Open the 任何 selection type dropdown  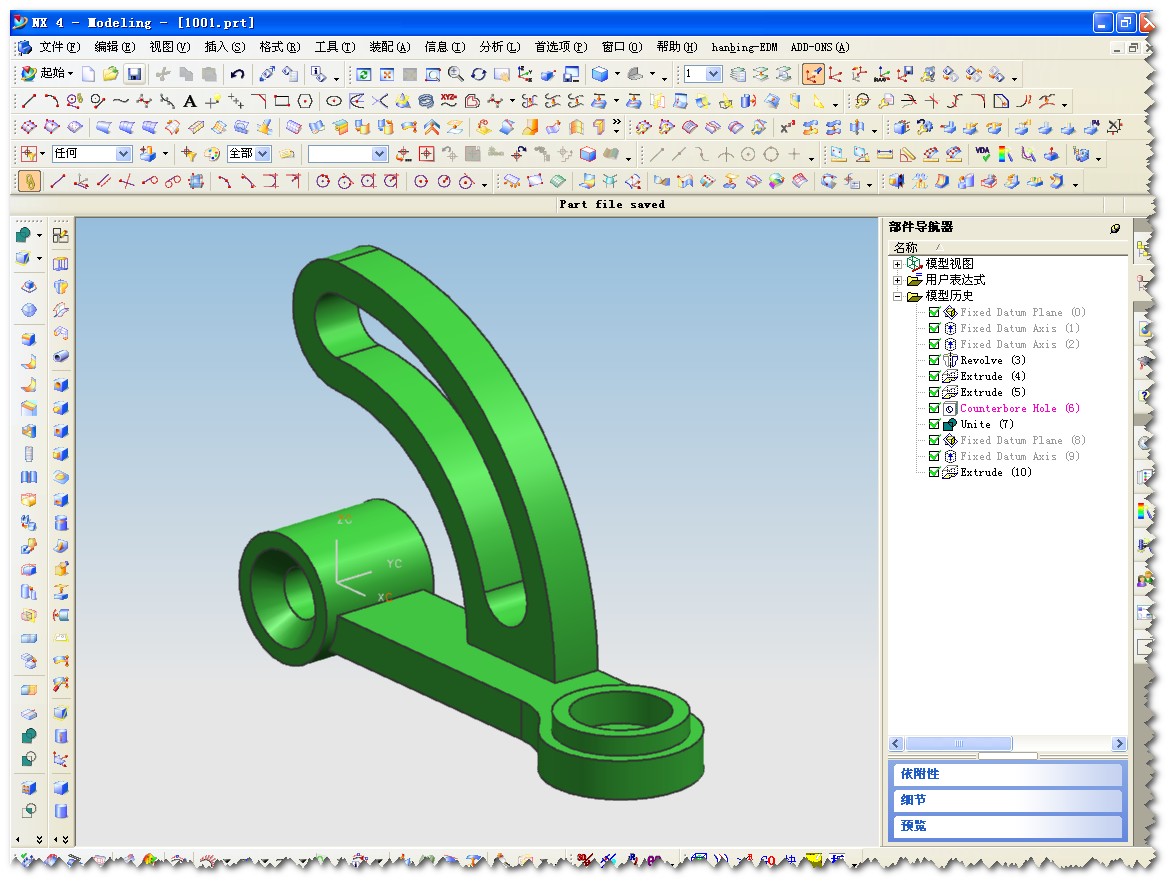pyautogui.click(x=123, y=154)
